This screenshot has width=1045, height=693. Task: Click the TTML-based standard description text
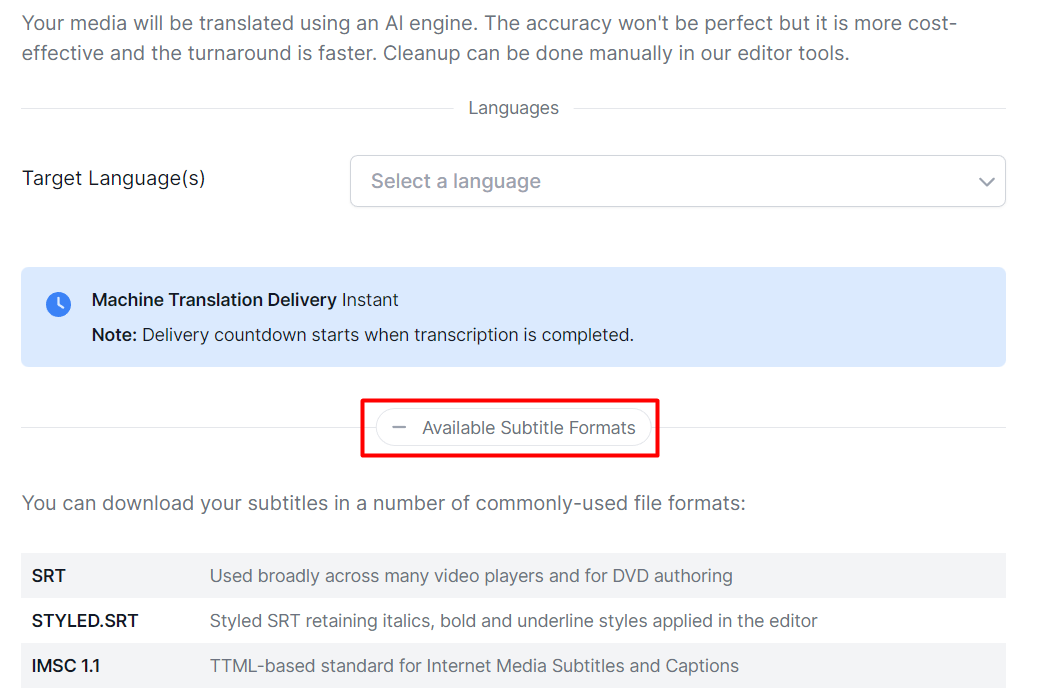click(x=474, y=666)
